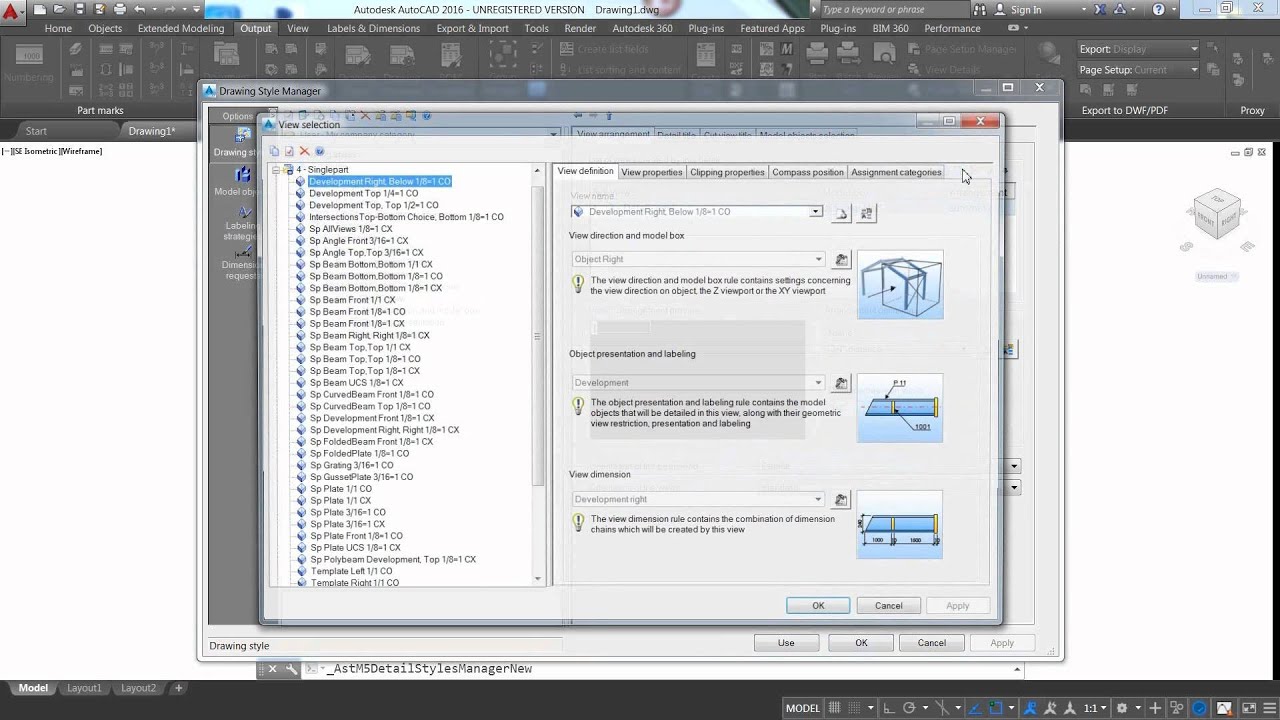The width and height of the screenshot is (1280, 720).
Task: Click Use in Drawing Style Manager
Action: [x=786, y=643]
